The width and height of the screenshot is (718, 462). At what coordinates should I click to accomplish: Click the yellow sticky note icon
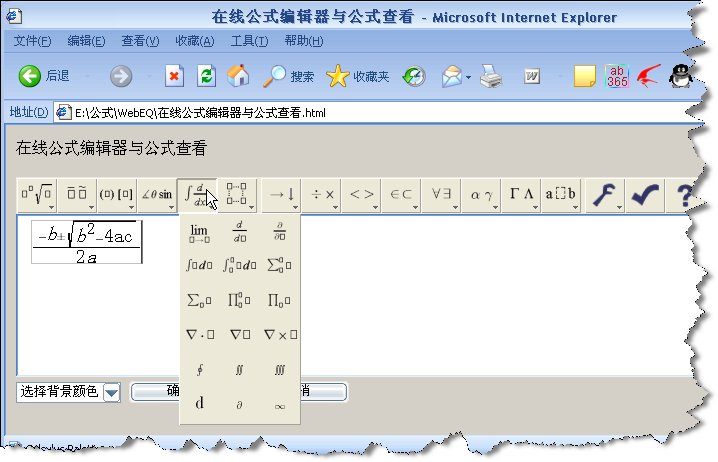click(585, 76)
